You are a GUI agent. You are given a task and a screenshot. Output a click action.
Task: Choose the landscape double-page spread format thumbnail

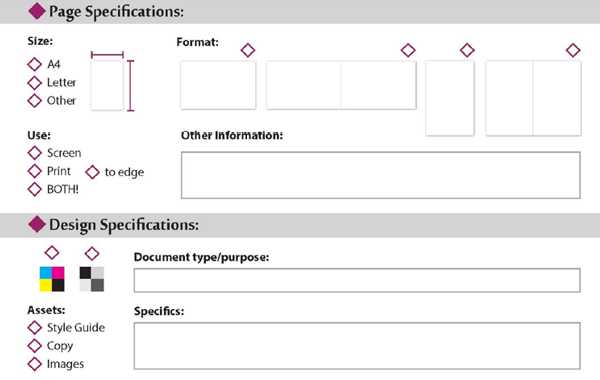(341, 85)
